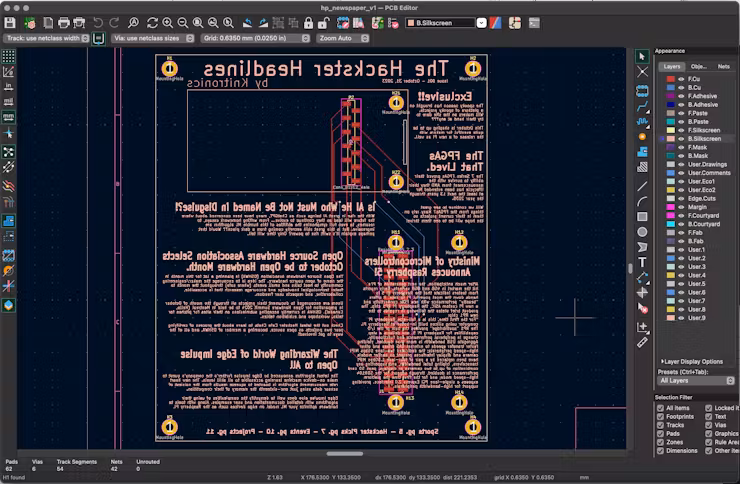
Task: Select the Draw Rectangle tool
Action: pos(642,217)
